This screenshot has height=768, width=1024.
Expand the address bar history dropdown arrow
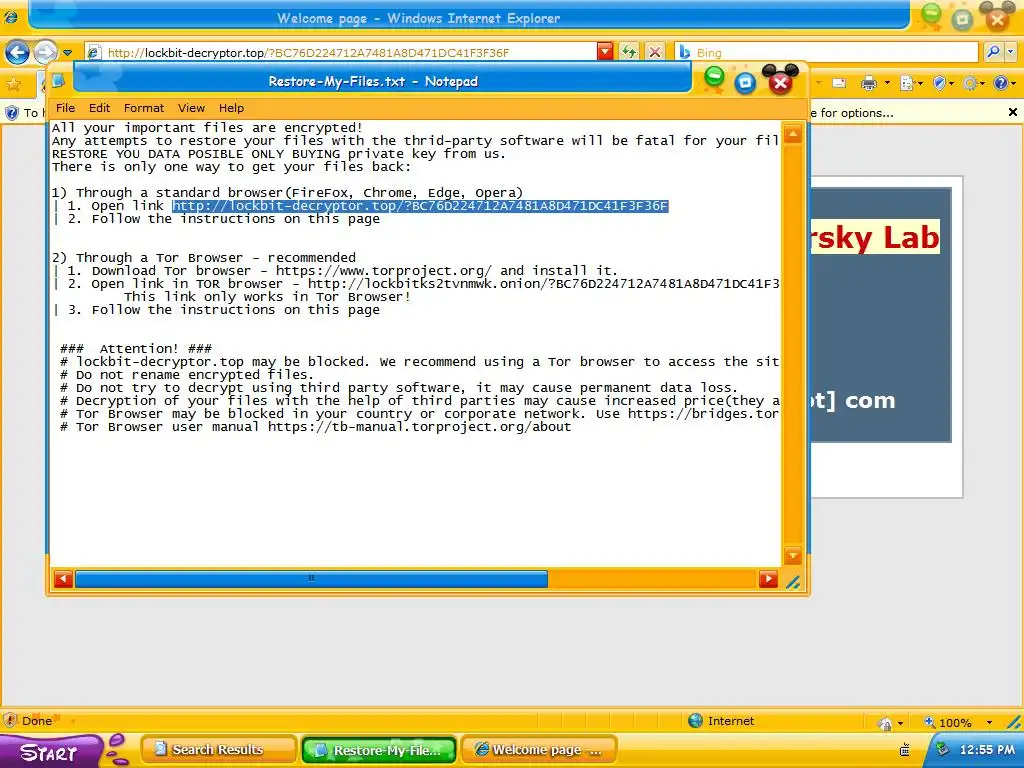(x=605, y=52)
